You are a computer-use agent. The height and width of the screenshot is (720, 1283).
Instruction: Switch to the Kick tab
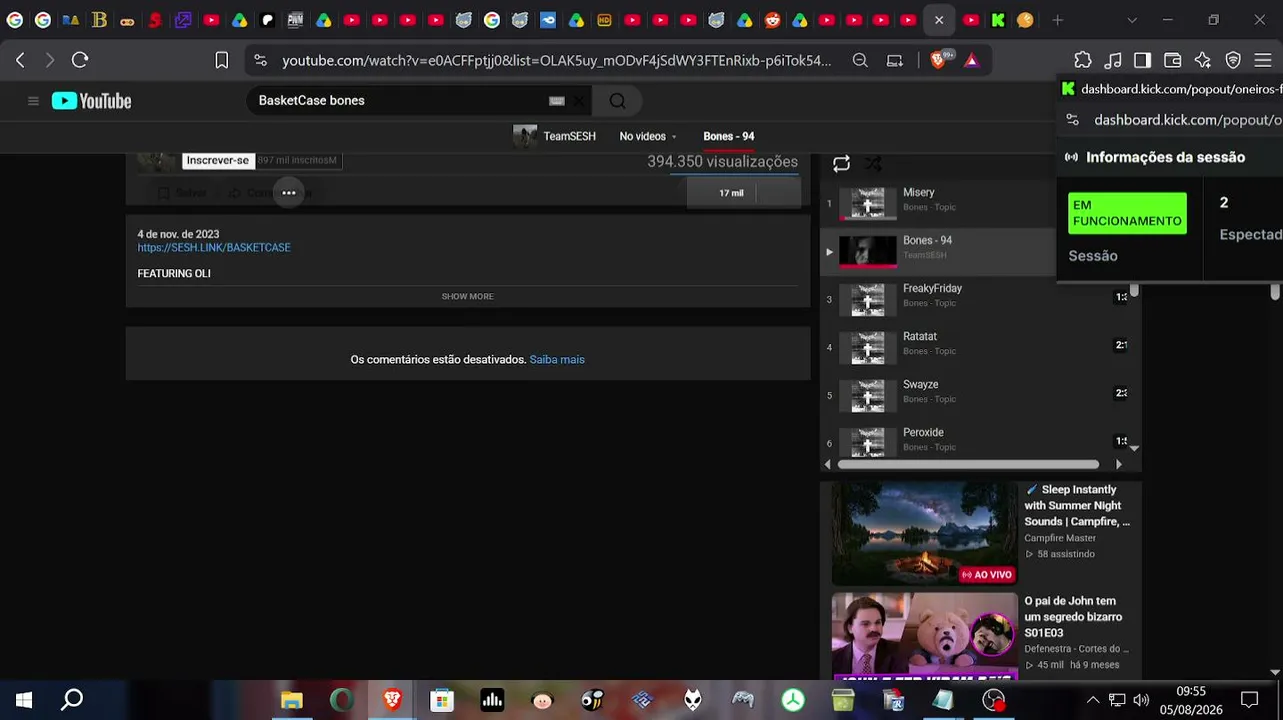(998, 20)
